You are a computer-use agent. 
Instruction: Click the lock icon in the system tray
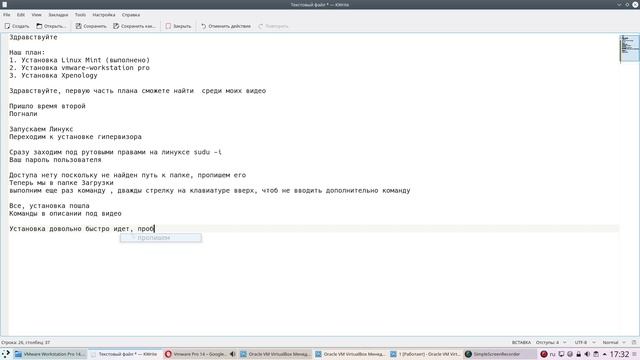pyautogui.click(x=578, y=354)
